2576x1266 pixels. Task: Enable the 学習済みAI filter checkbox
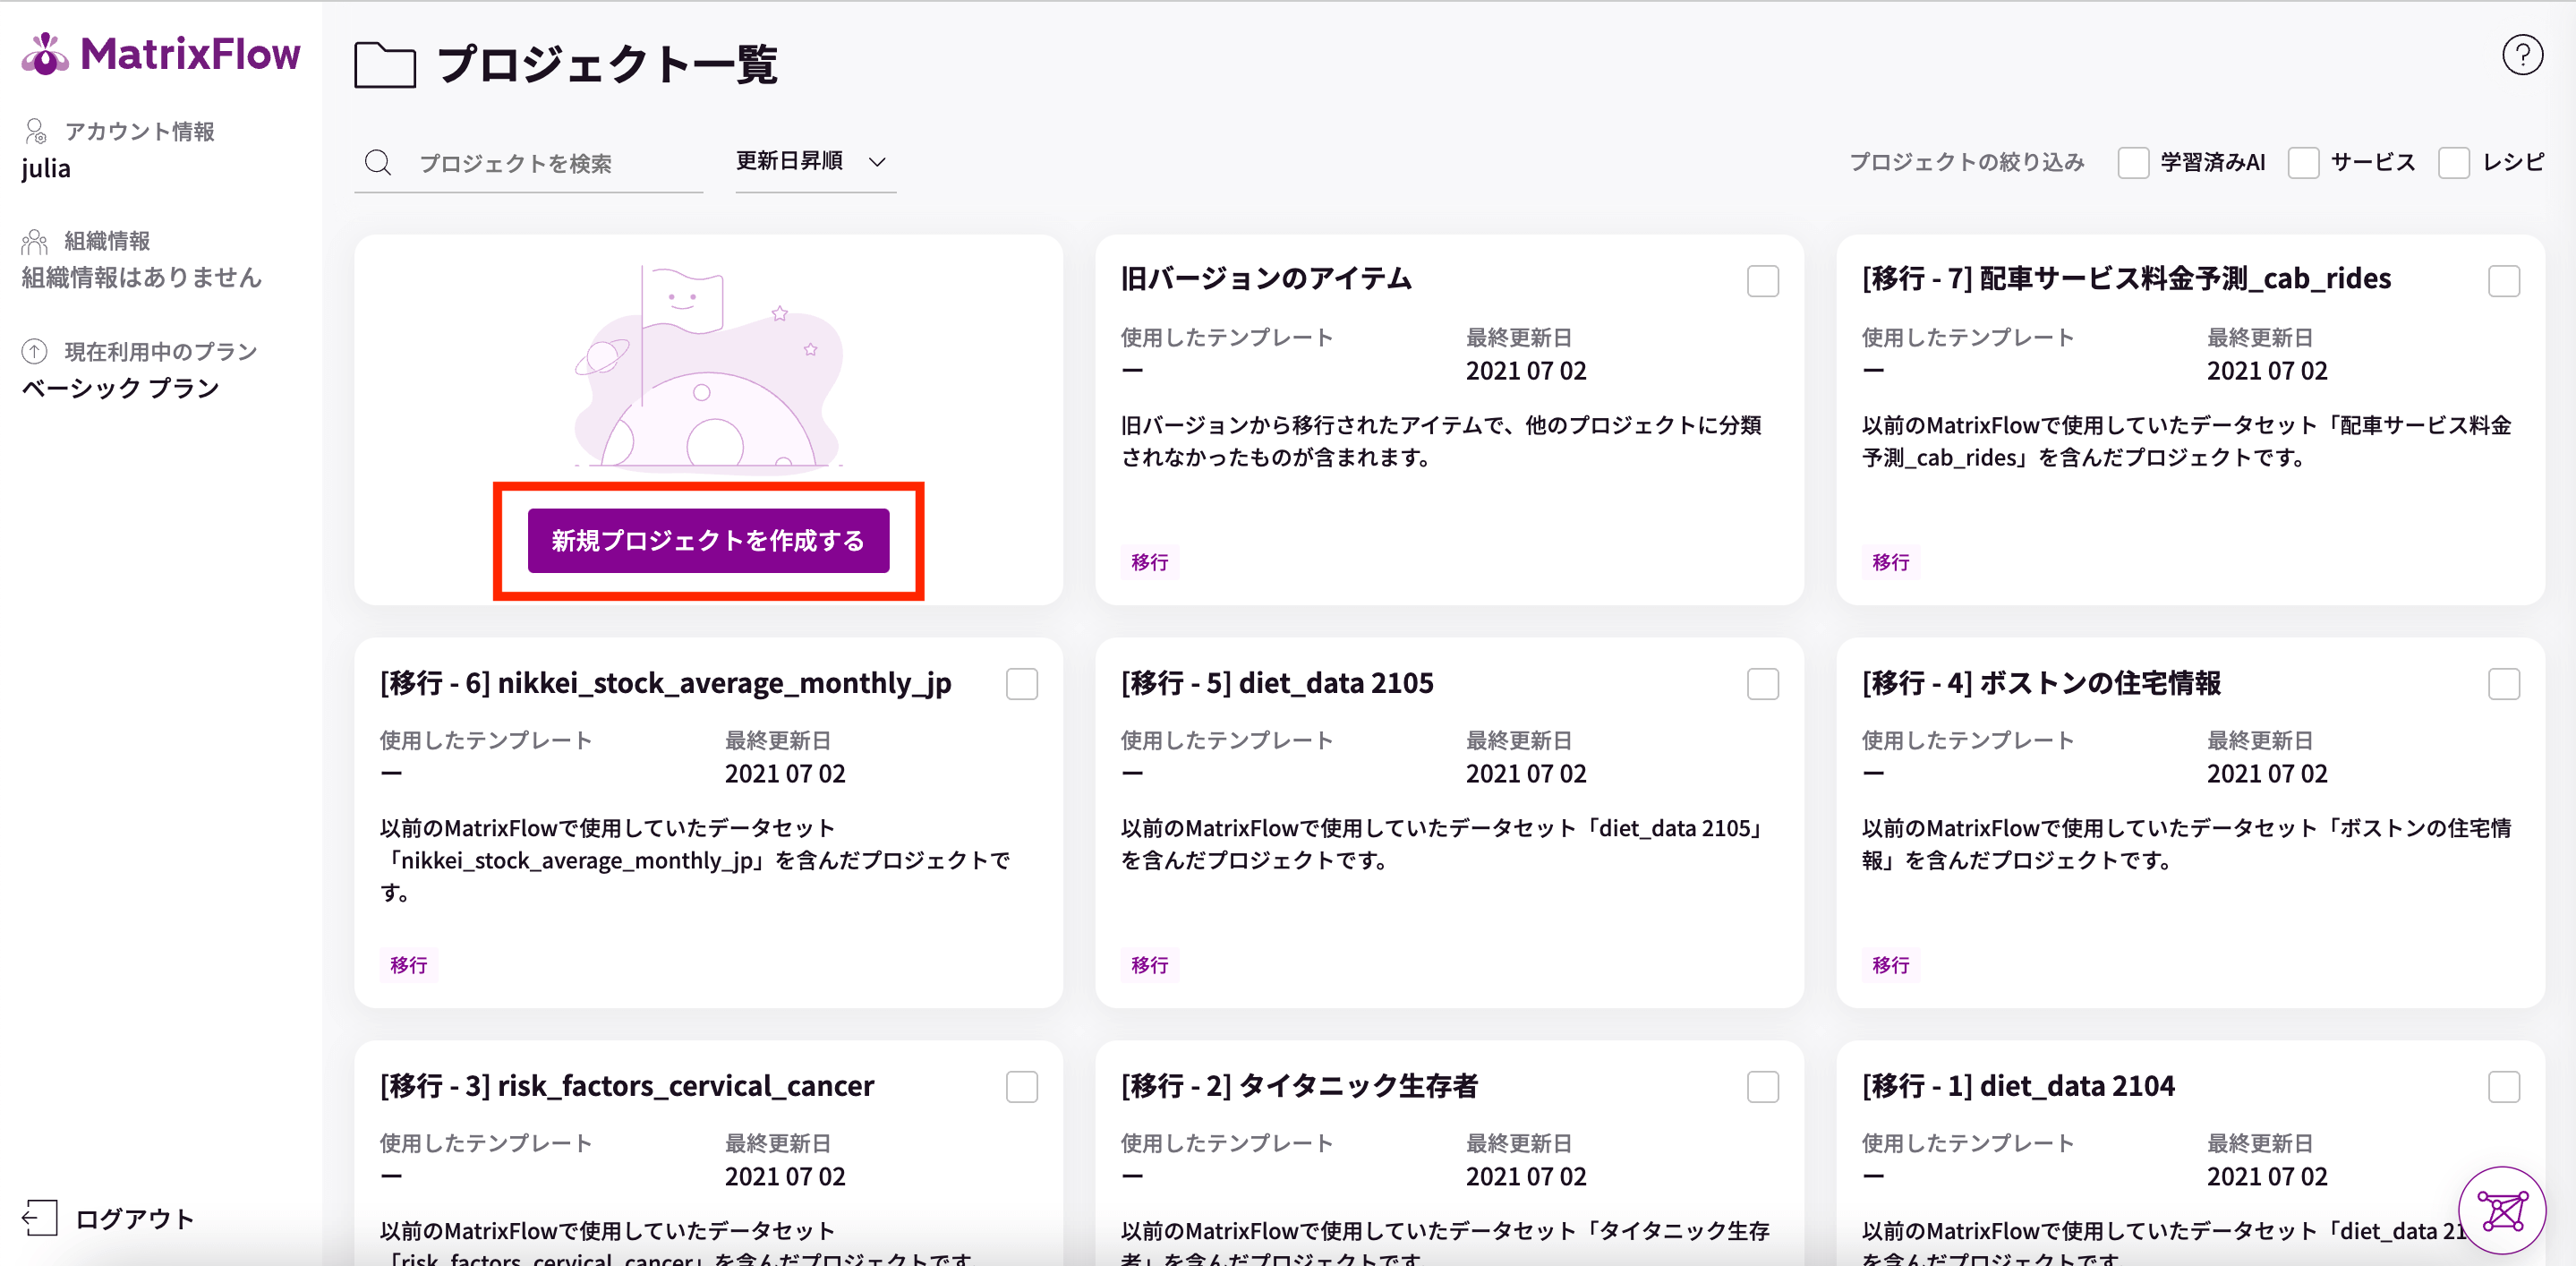(x=2133, y=162)
